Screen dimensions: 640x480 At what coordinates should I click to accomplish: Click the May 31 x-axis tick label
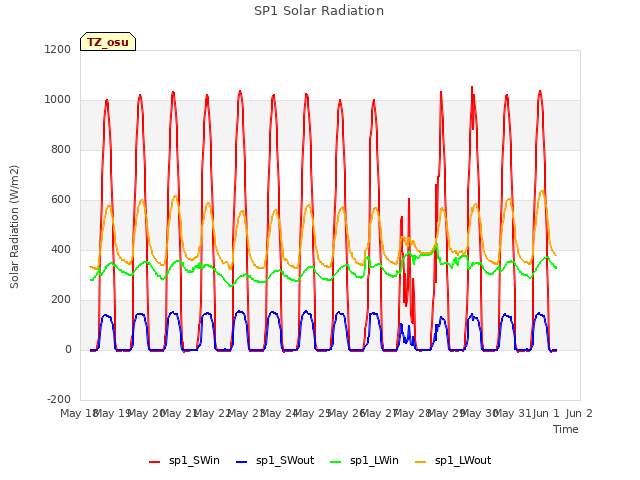click(512, 413)
